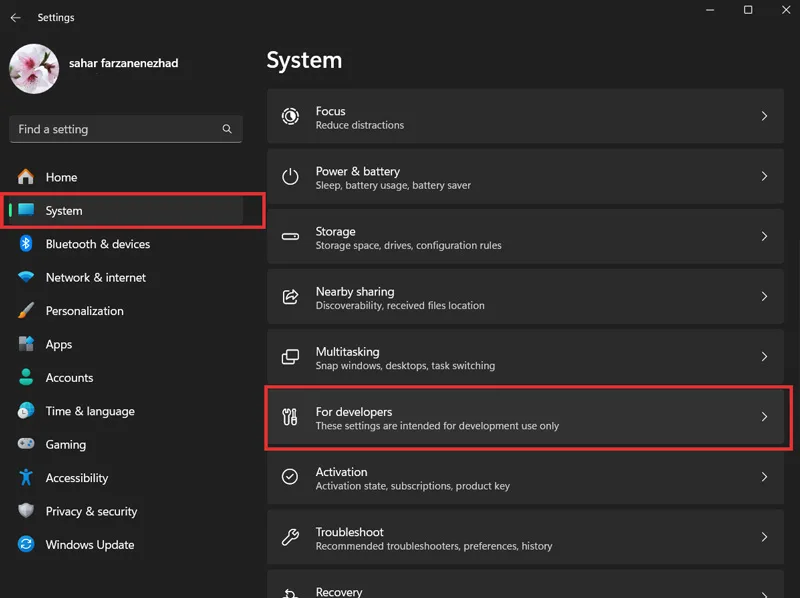This screenshot has width=800, height=598.
Task: Expand the Troubleshoot row chevron
Action: (764, 537)
